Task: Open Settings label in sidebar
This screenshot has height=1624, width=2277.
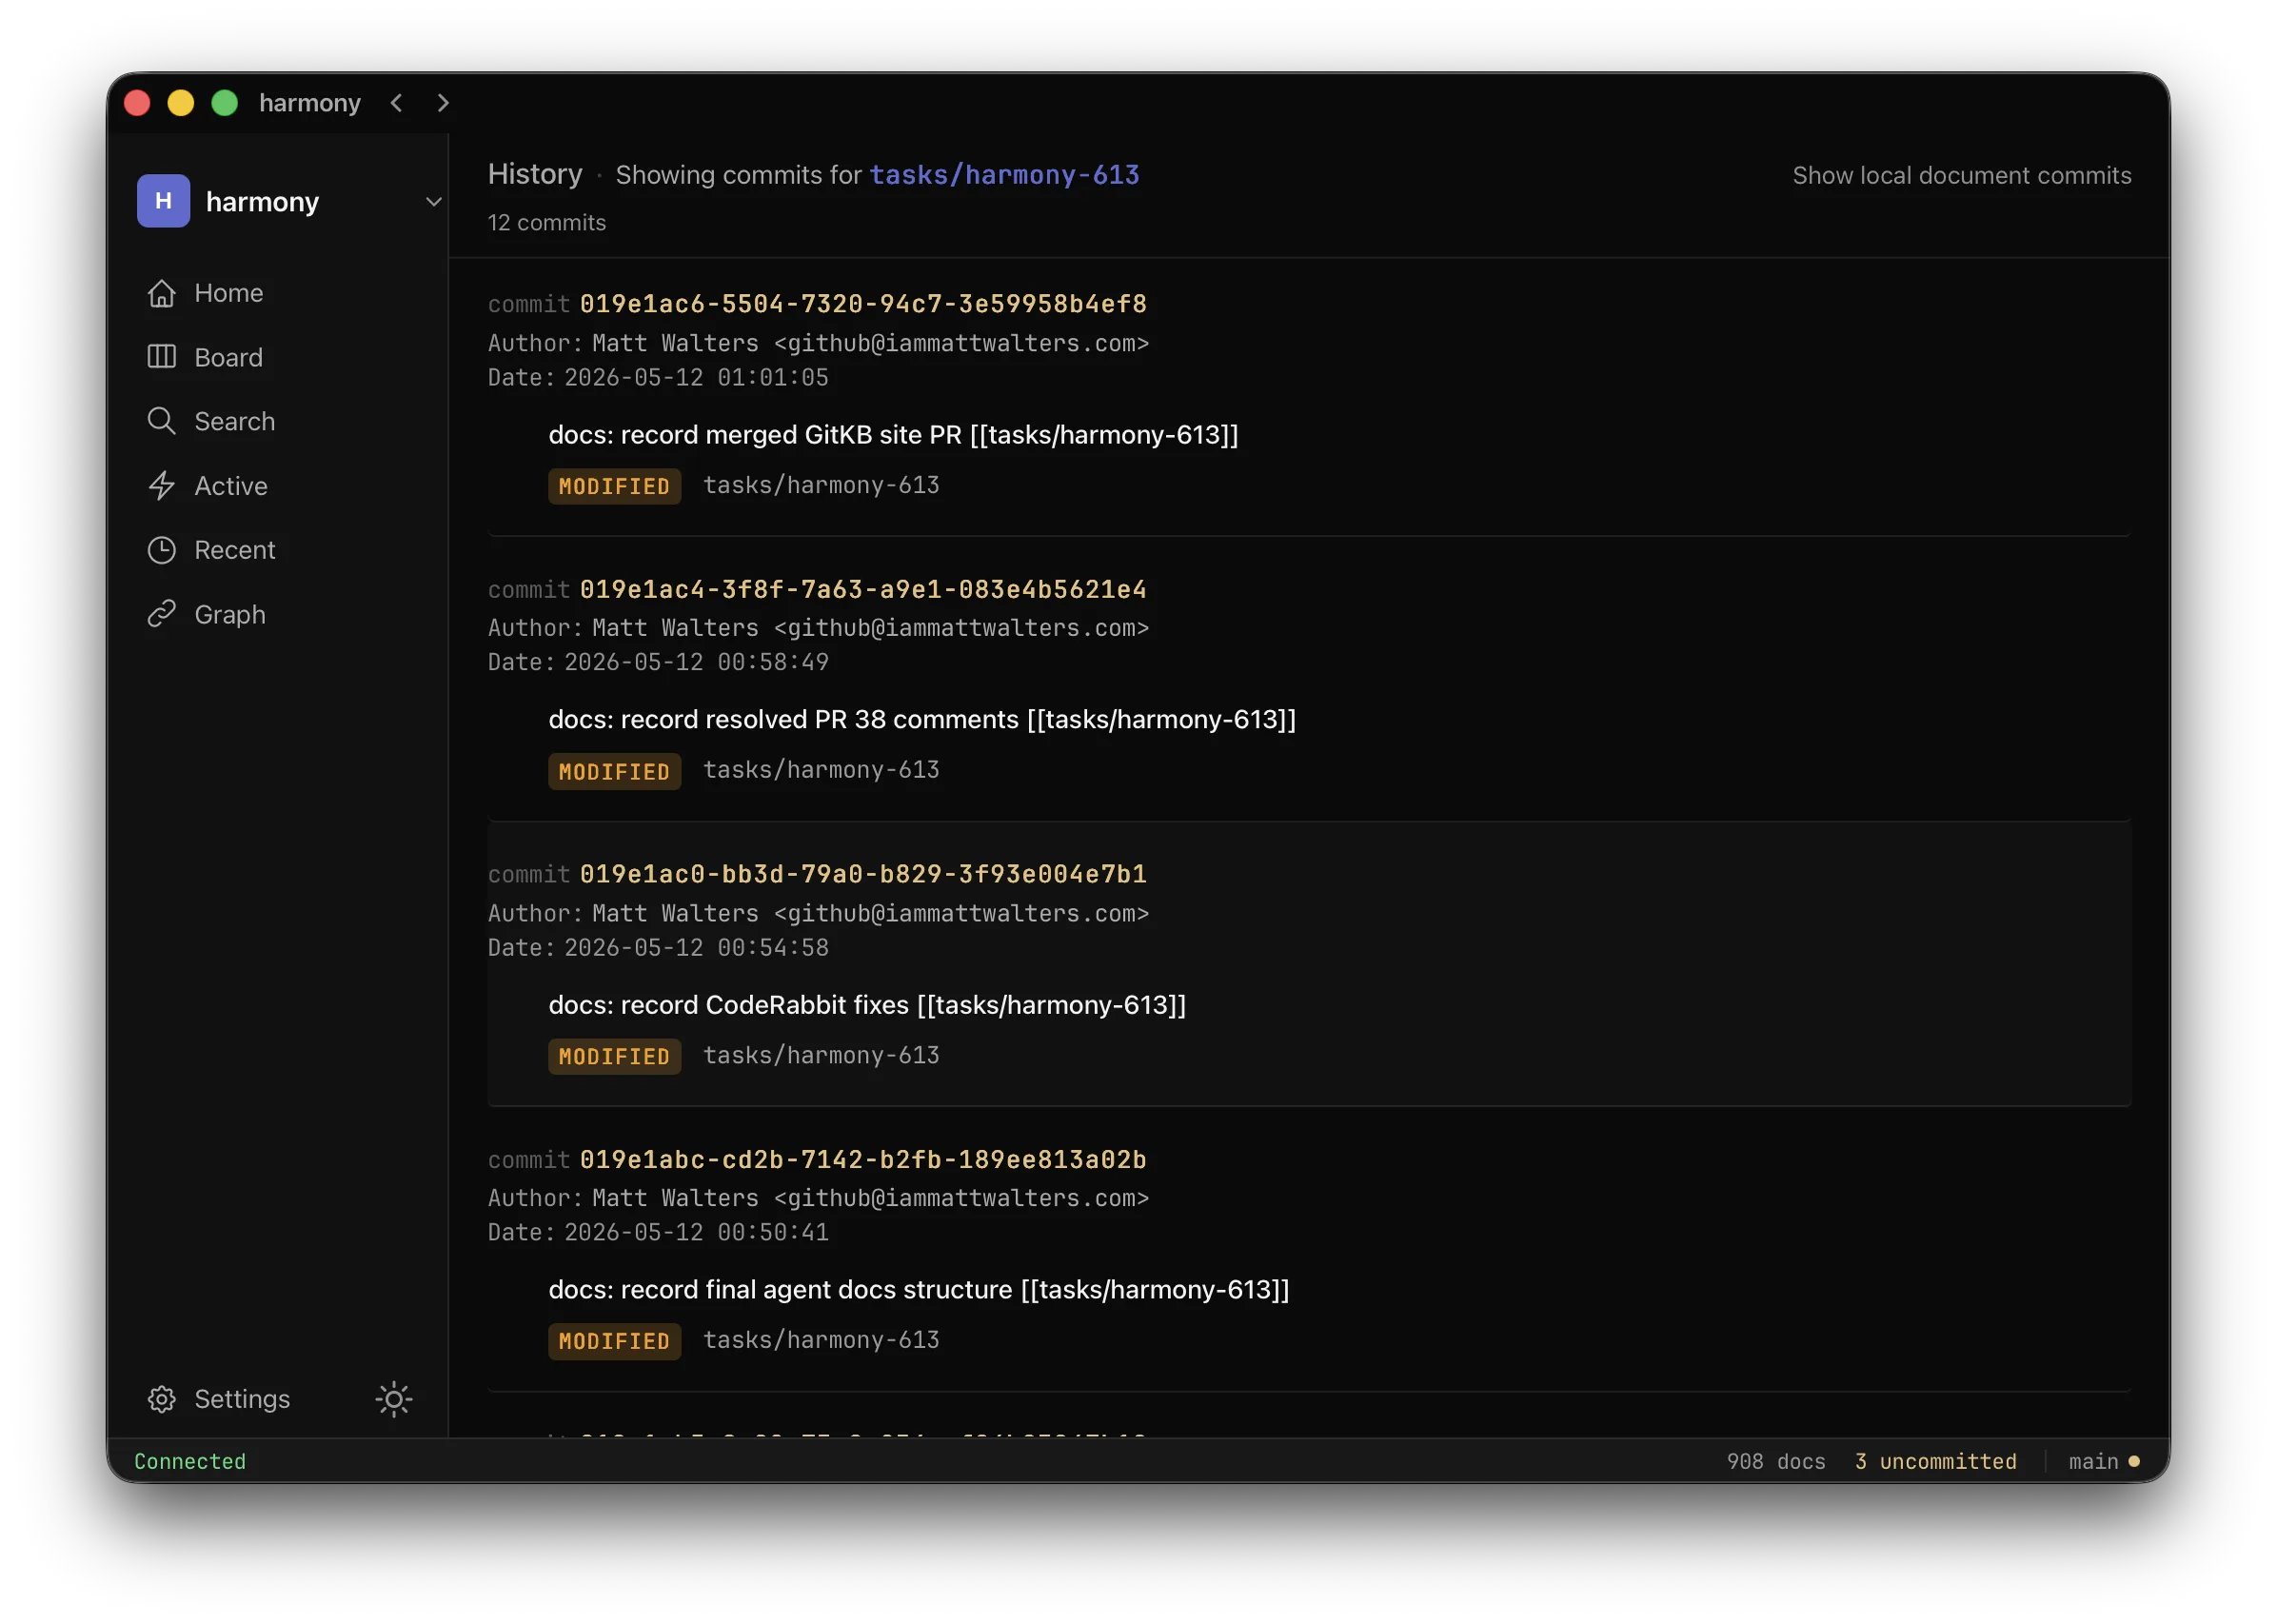Action: pyautogui.click(x=242, y=1399)
